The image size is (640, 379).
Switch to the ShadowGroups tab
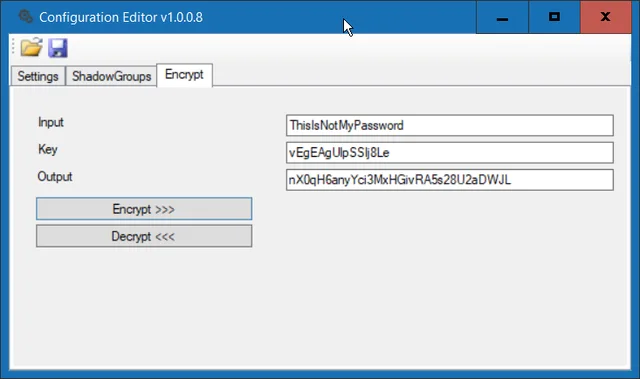pos(111,76)
